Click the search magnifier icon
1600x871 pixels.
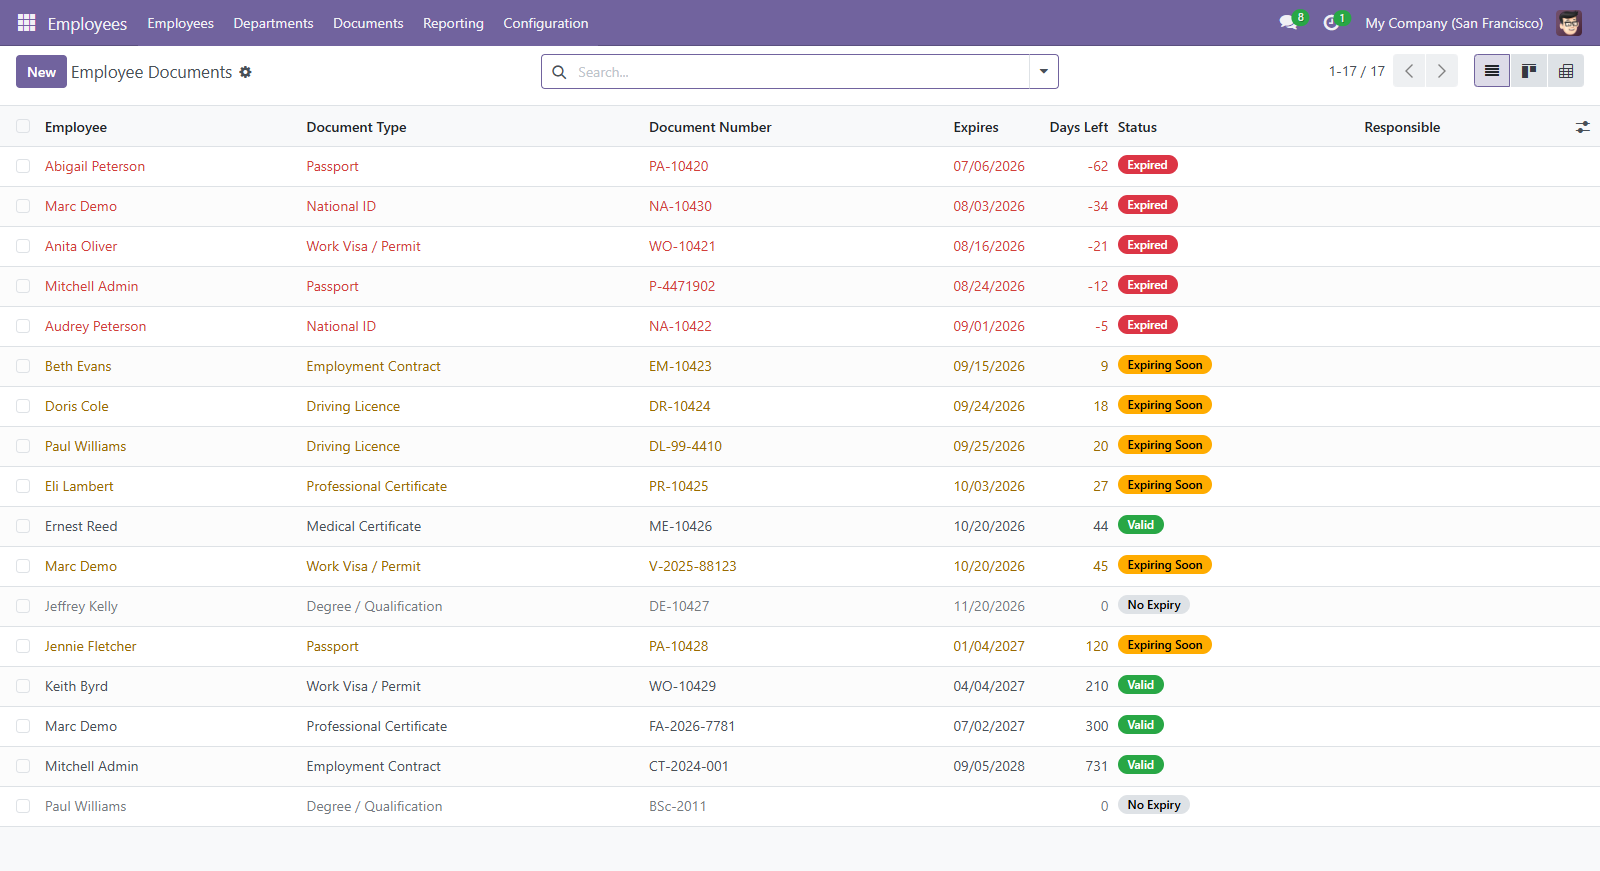coord(560,72)
